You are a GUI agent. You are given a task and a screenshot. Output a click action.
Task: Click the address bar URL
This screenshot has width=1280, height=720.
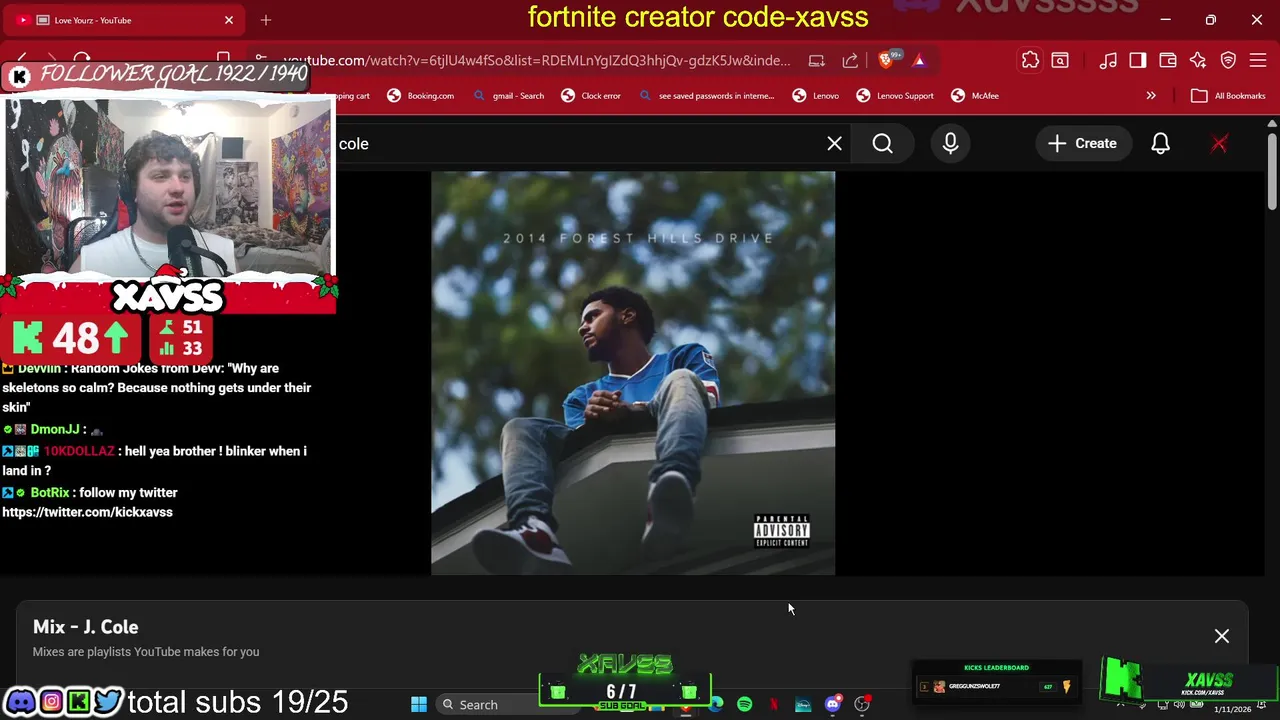[x=537, y=60]
